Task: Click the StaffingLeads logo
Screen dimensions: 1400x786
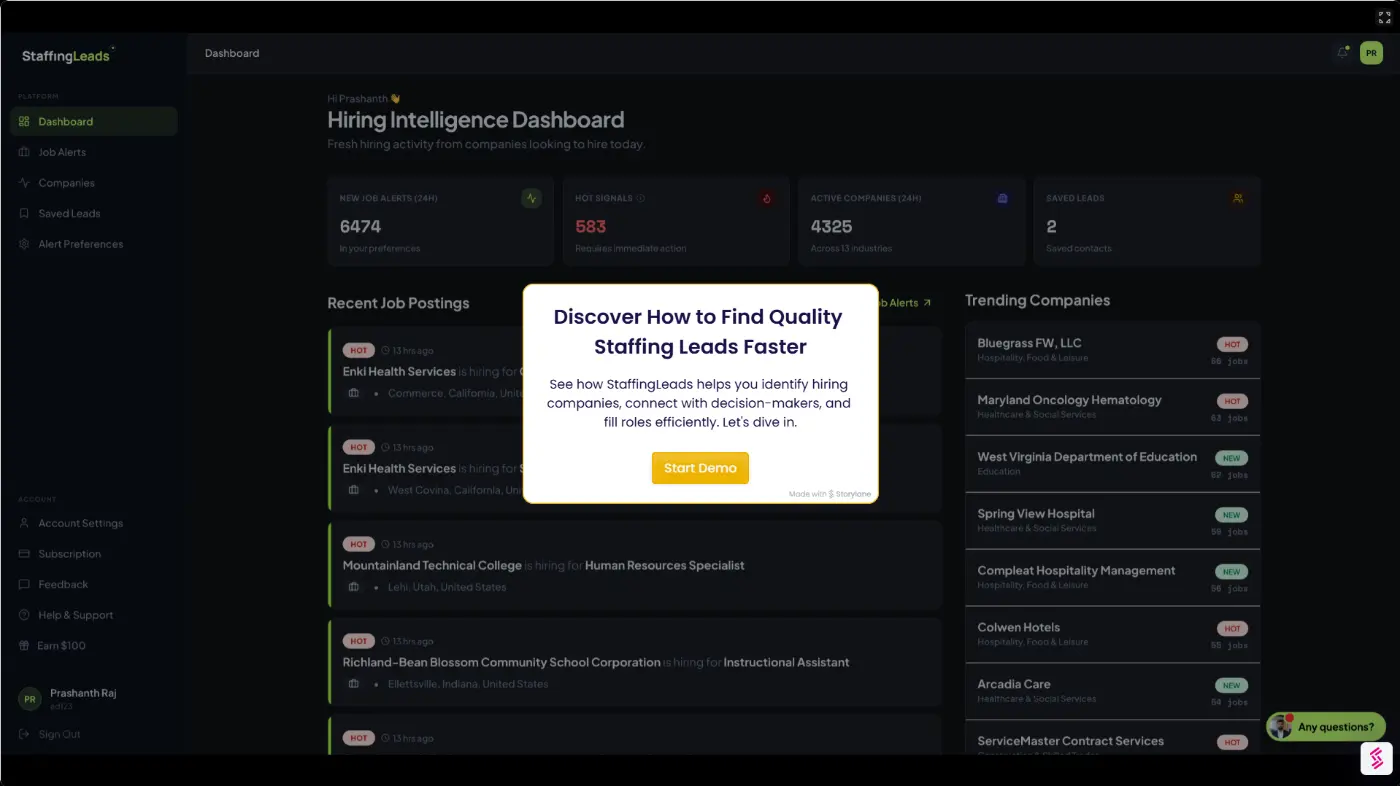Action: coord(67,55)
